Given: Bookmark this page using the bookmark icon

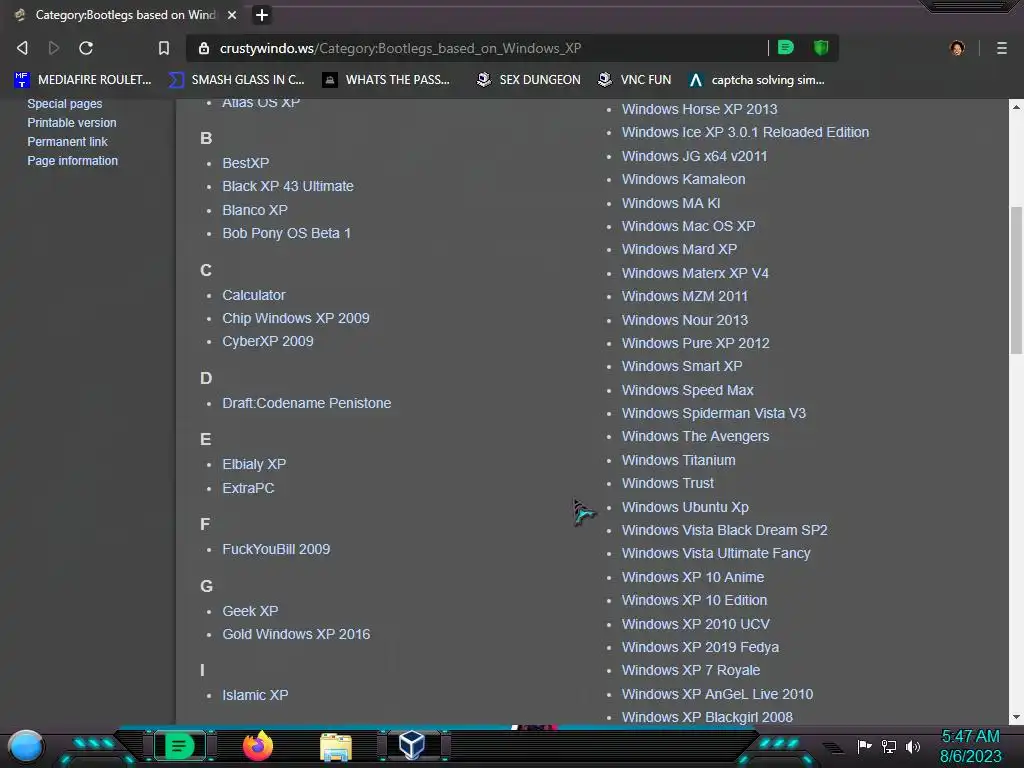Looking at the screenshot, I should [164, 48].
